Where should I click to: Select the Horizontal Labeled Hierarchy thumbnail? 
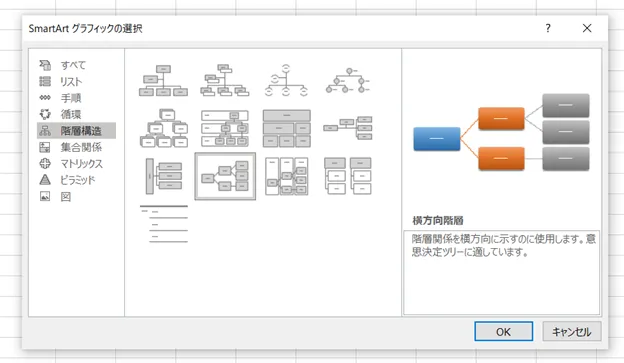click(287, 176)
